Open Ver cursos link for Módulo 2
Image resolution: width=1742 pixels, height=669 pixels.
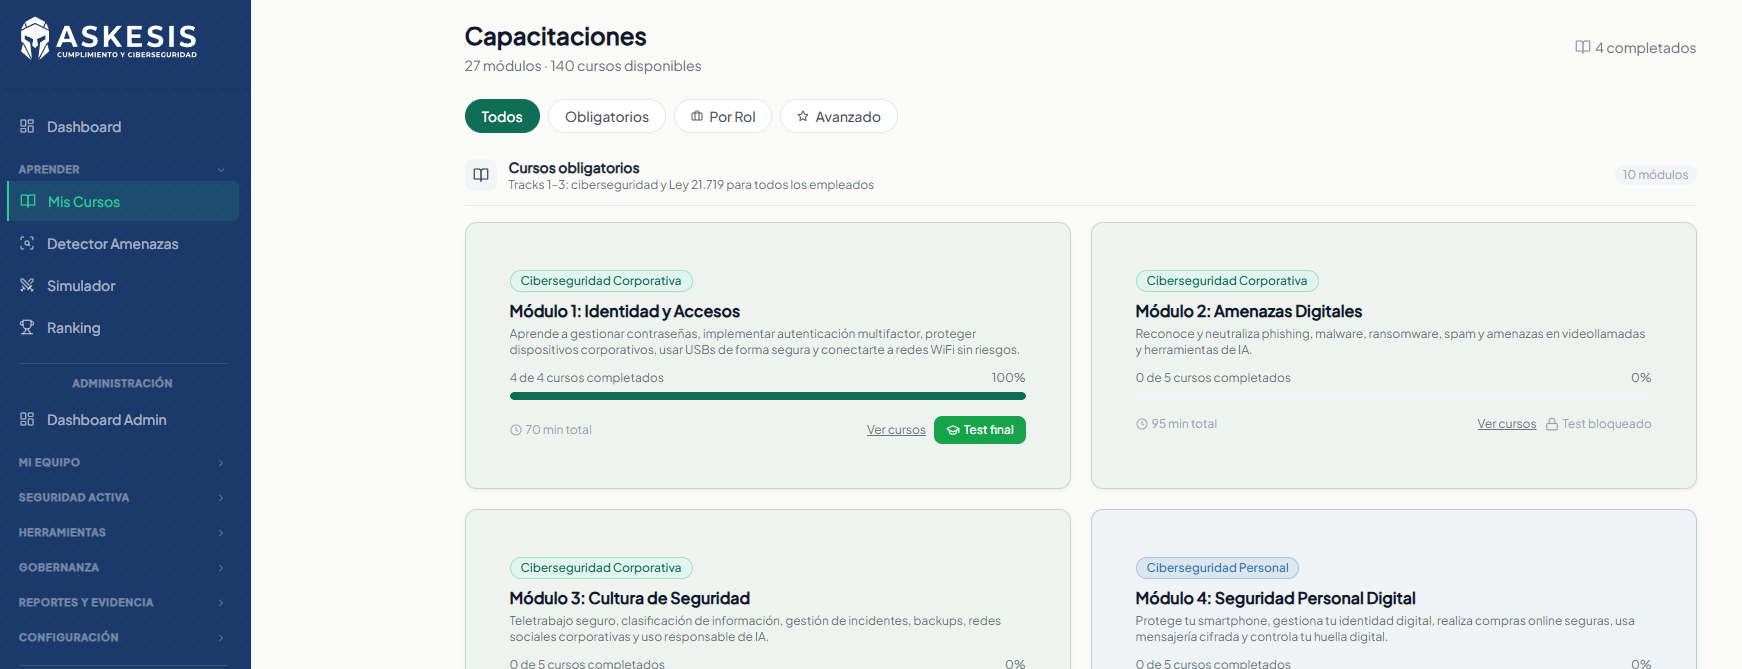1507,424
